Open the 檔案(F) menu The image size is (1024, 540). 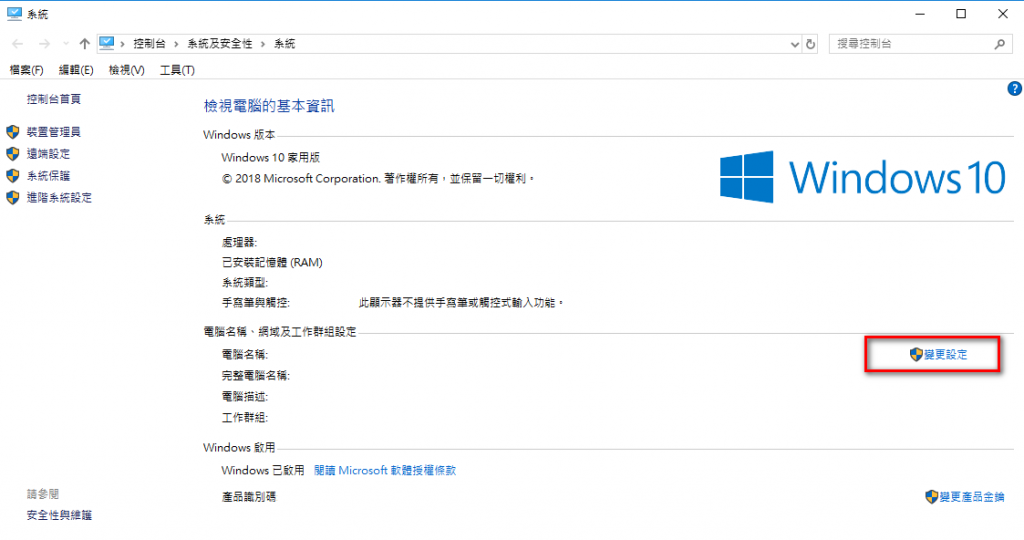click(x=26, y=70)
